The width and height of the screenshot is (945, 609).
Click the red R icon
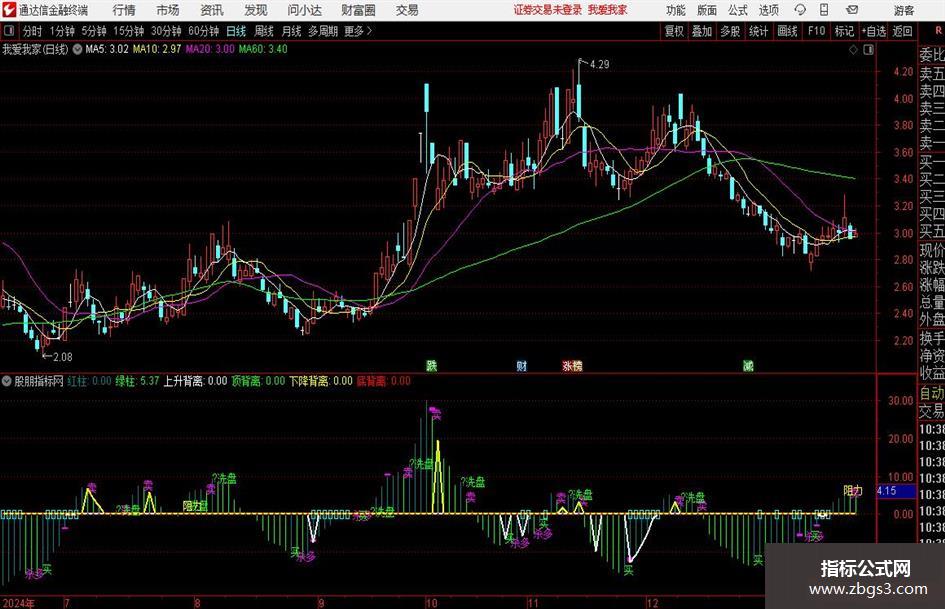(938, 31)
